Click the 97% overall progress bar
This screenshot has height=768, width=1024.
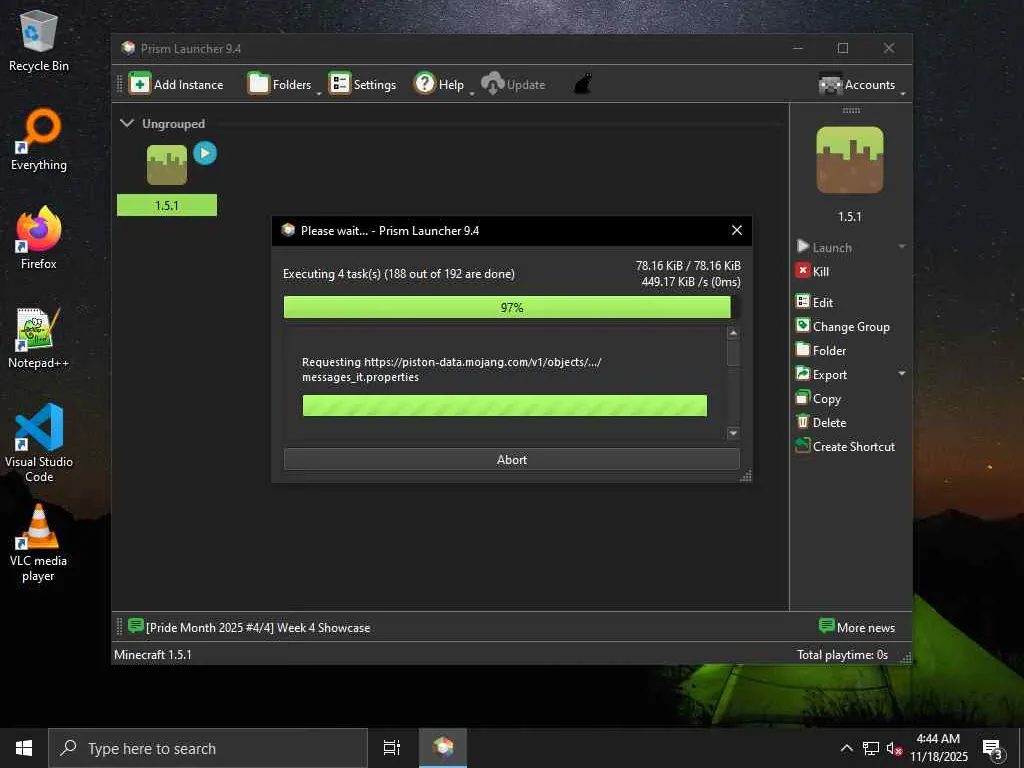click(511, 307)
